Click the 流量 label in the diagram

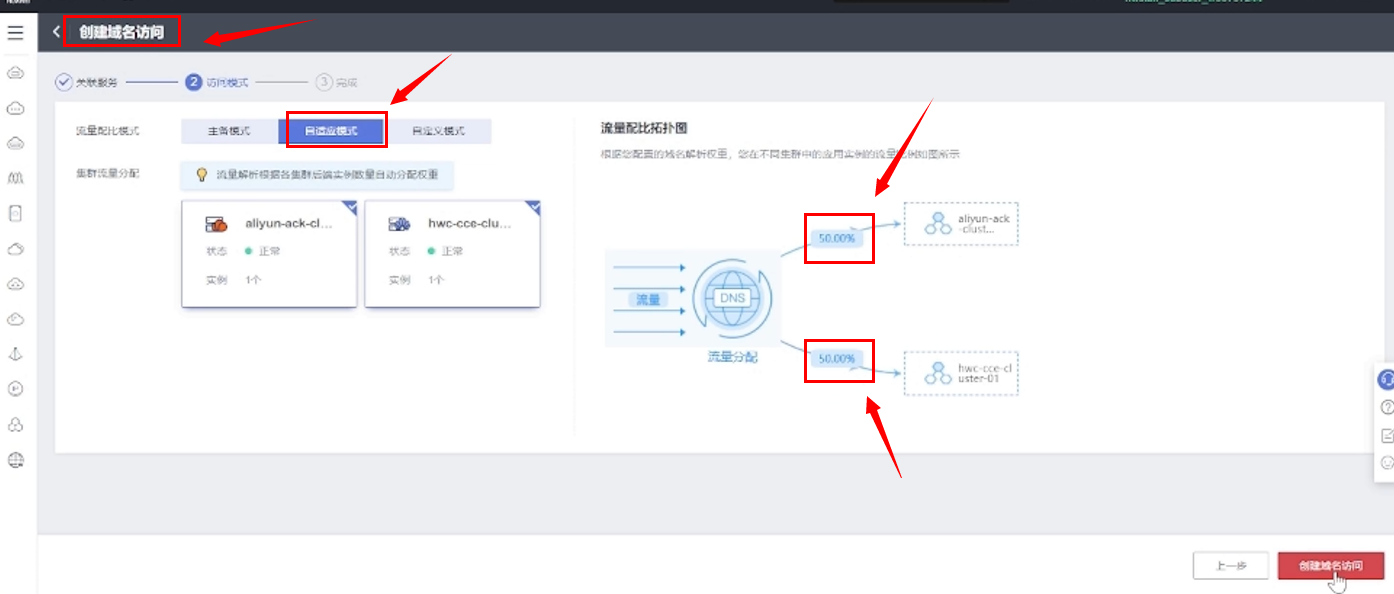pos(648,299)
